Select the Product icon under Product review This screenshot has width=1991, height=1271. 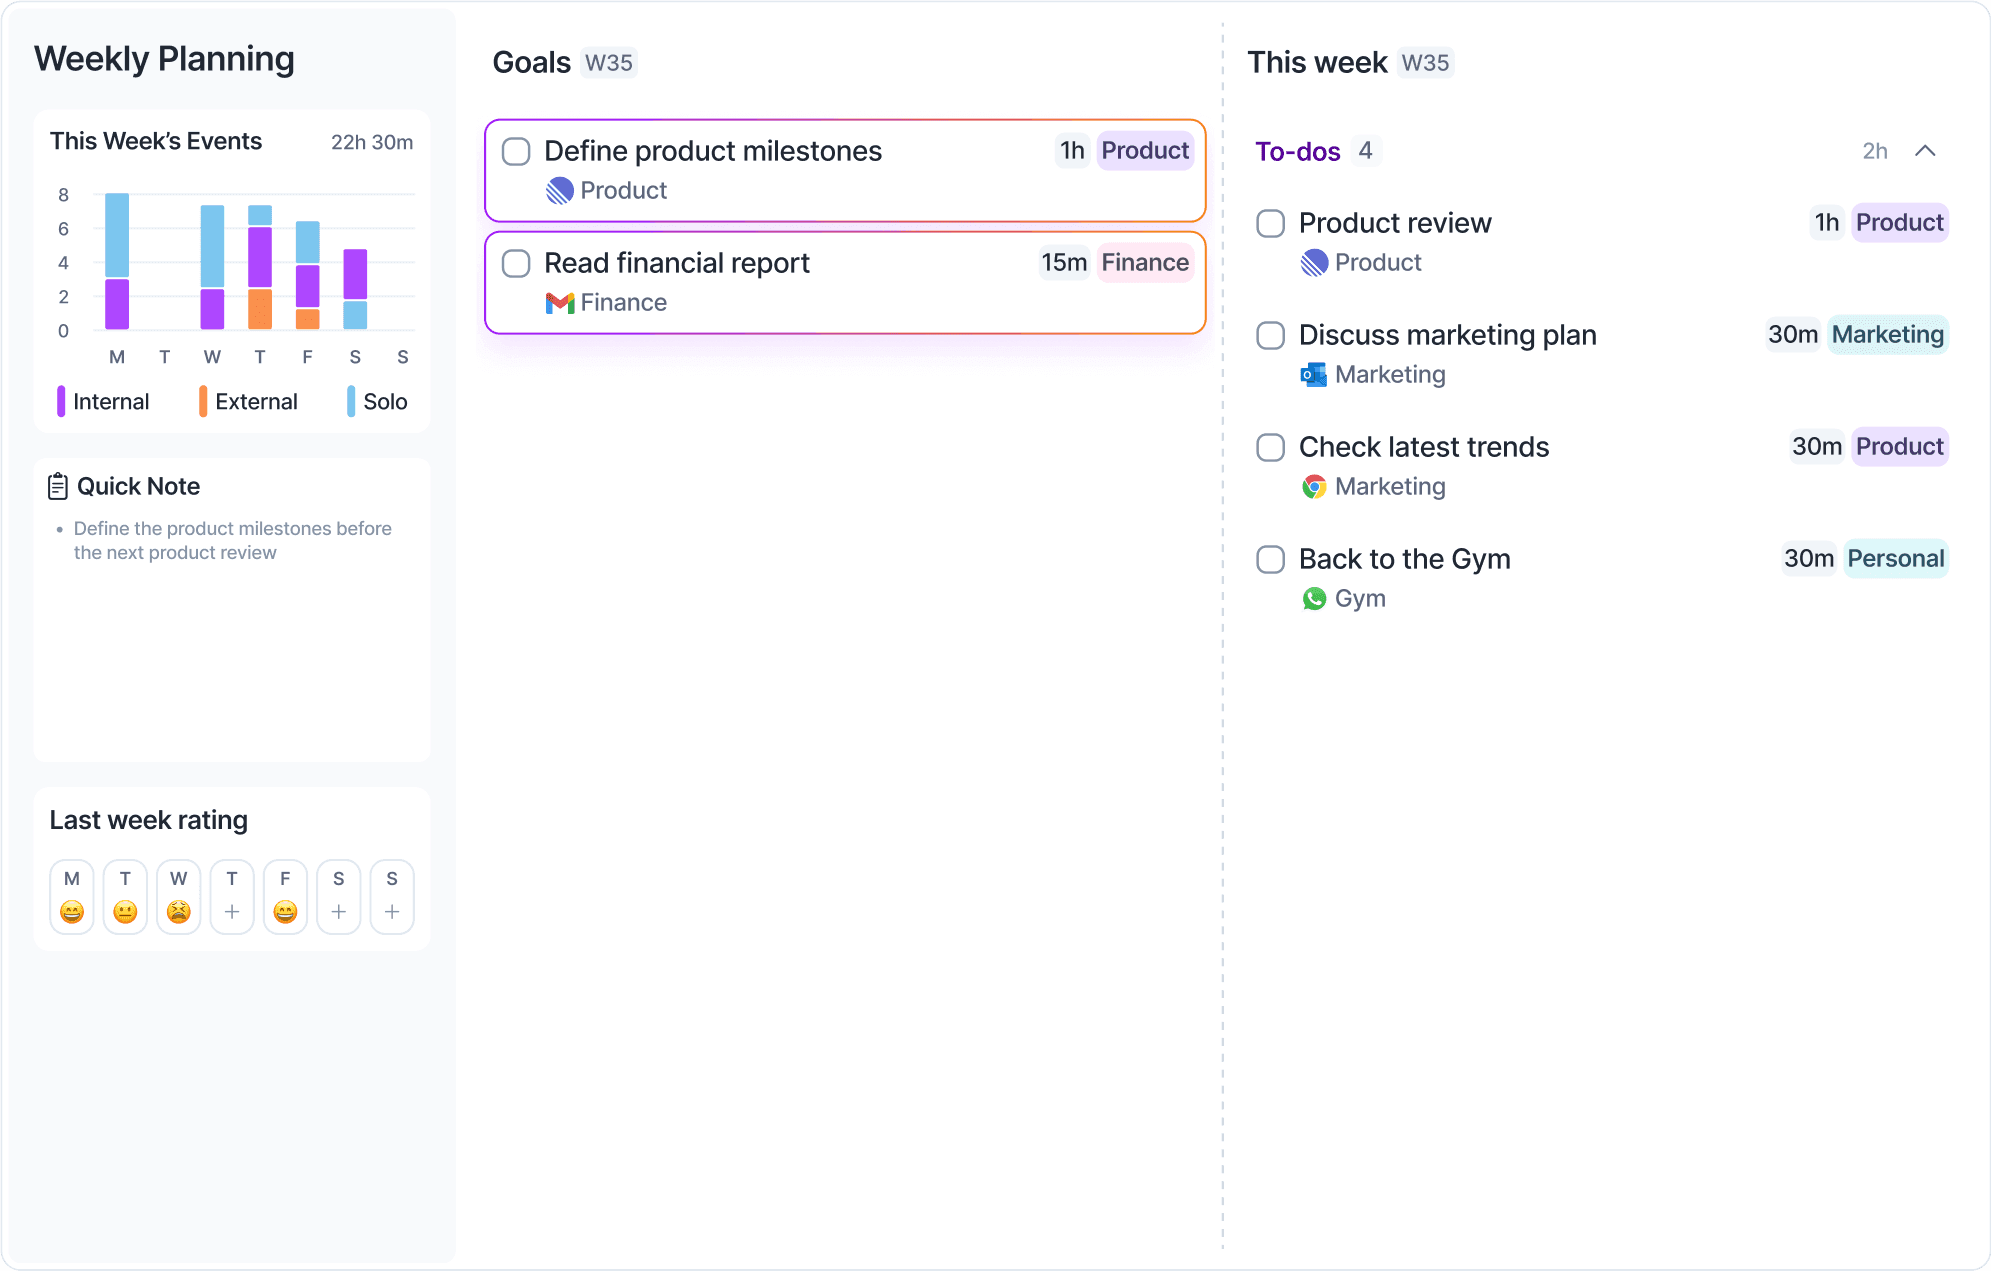click(x=1314, y=262)
